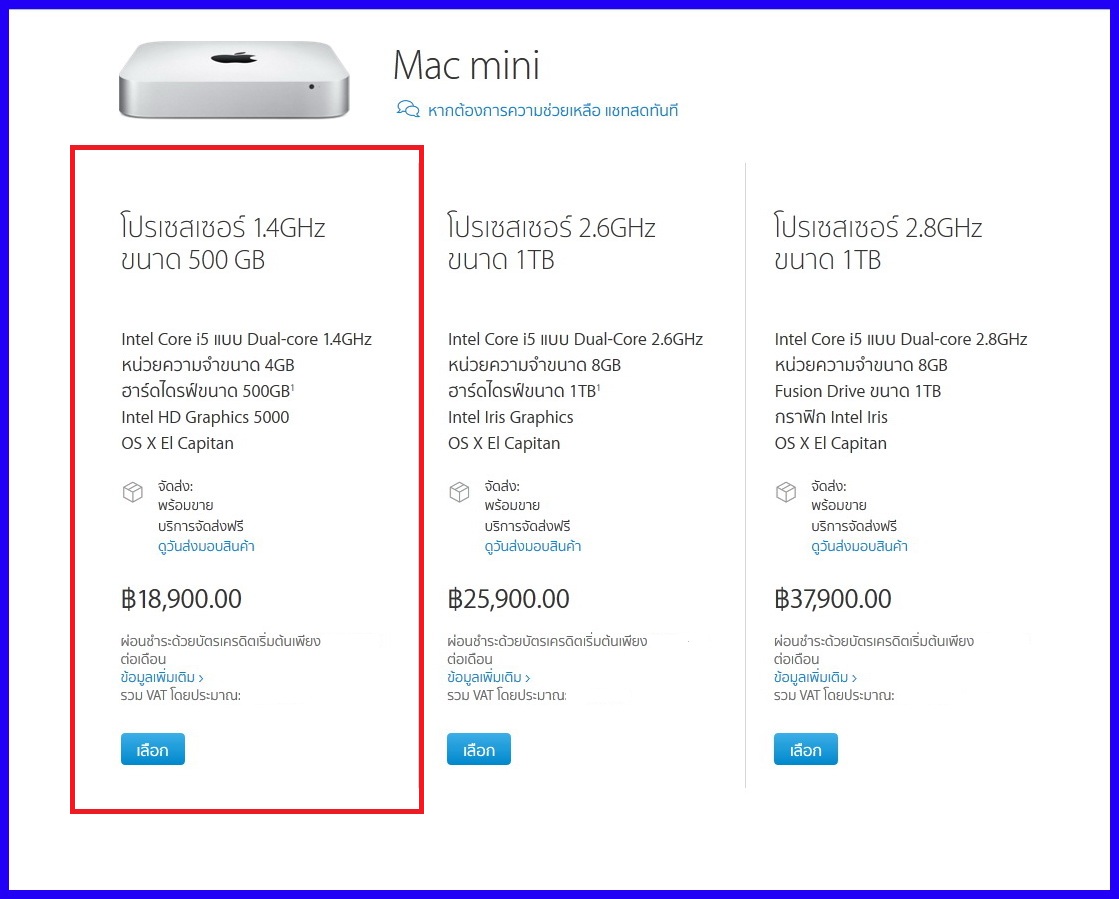The width and height of the screenshot is (1119, 899).
Task: Click the shipping box icon for 1.4GHz model
Action: [x=133, y=492]
